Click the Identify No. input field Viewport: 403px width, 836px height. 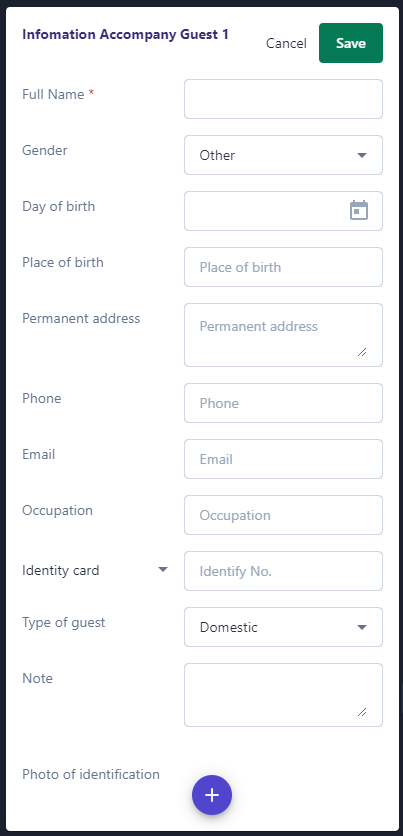[x=284, y=571]
